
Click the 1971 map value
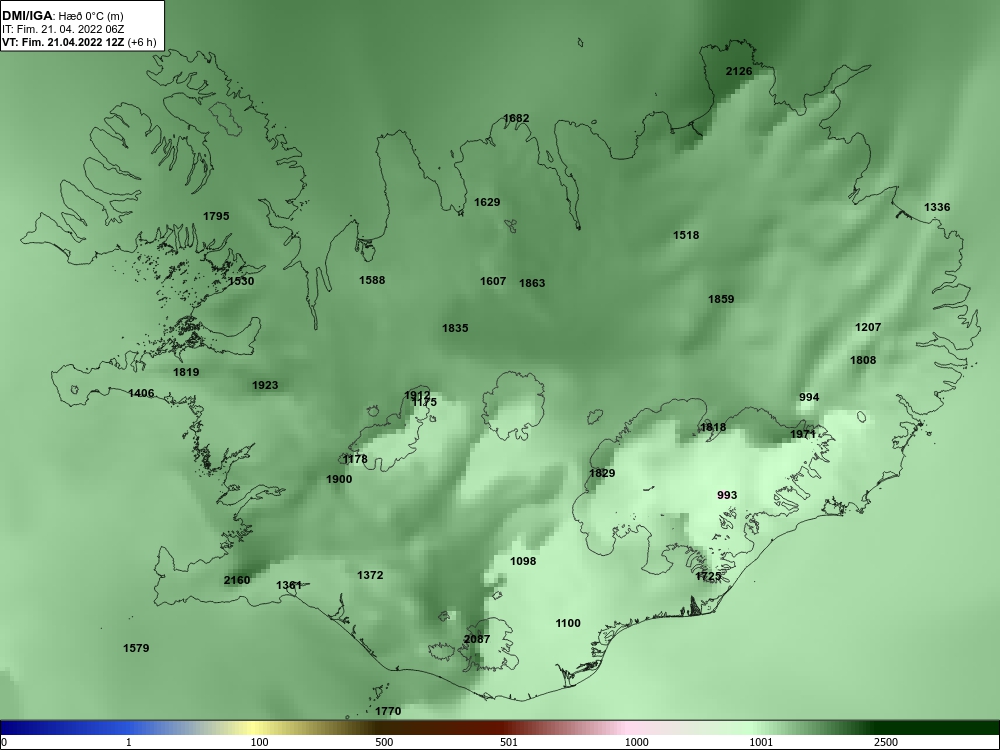pyautogui.click(x=803, y=434)
